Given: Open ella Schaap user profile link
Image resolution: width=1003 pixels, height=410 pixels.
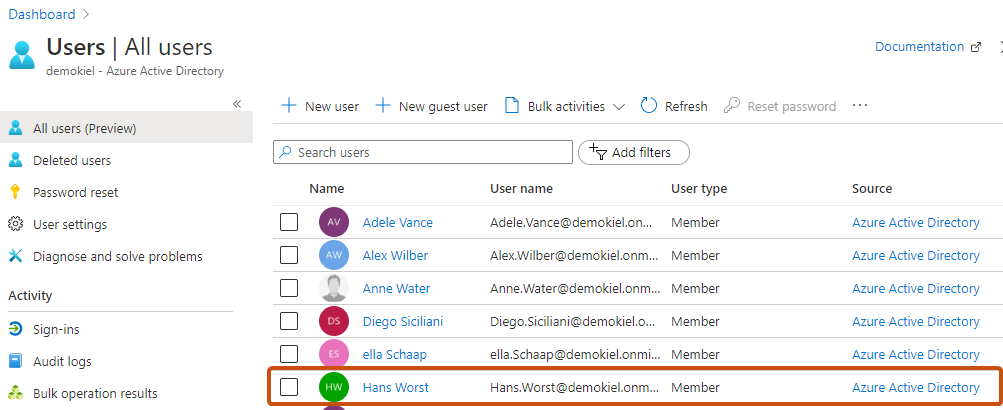Looking at the screenshot, I should (x=395, y=354).
